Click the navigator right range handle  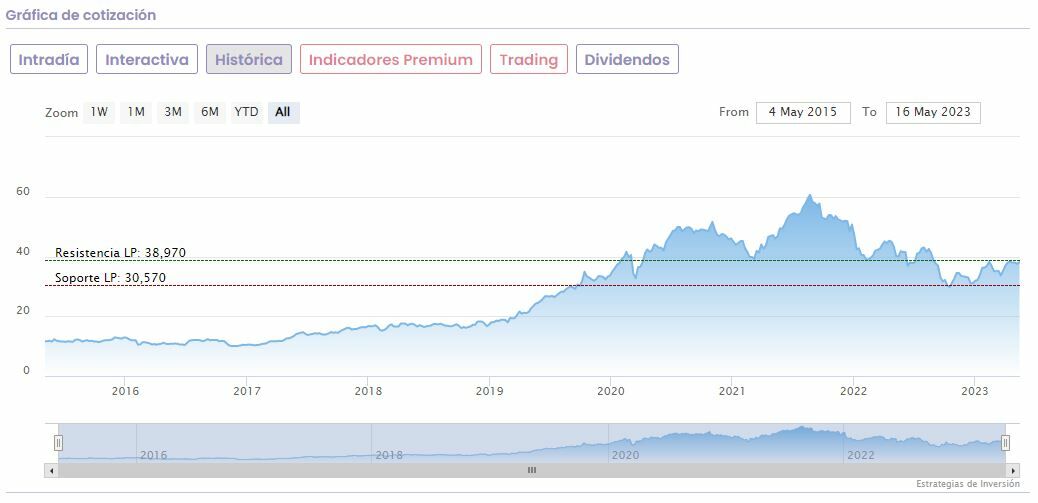(x=1005, y=442)
